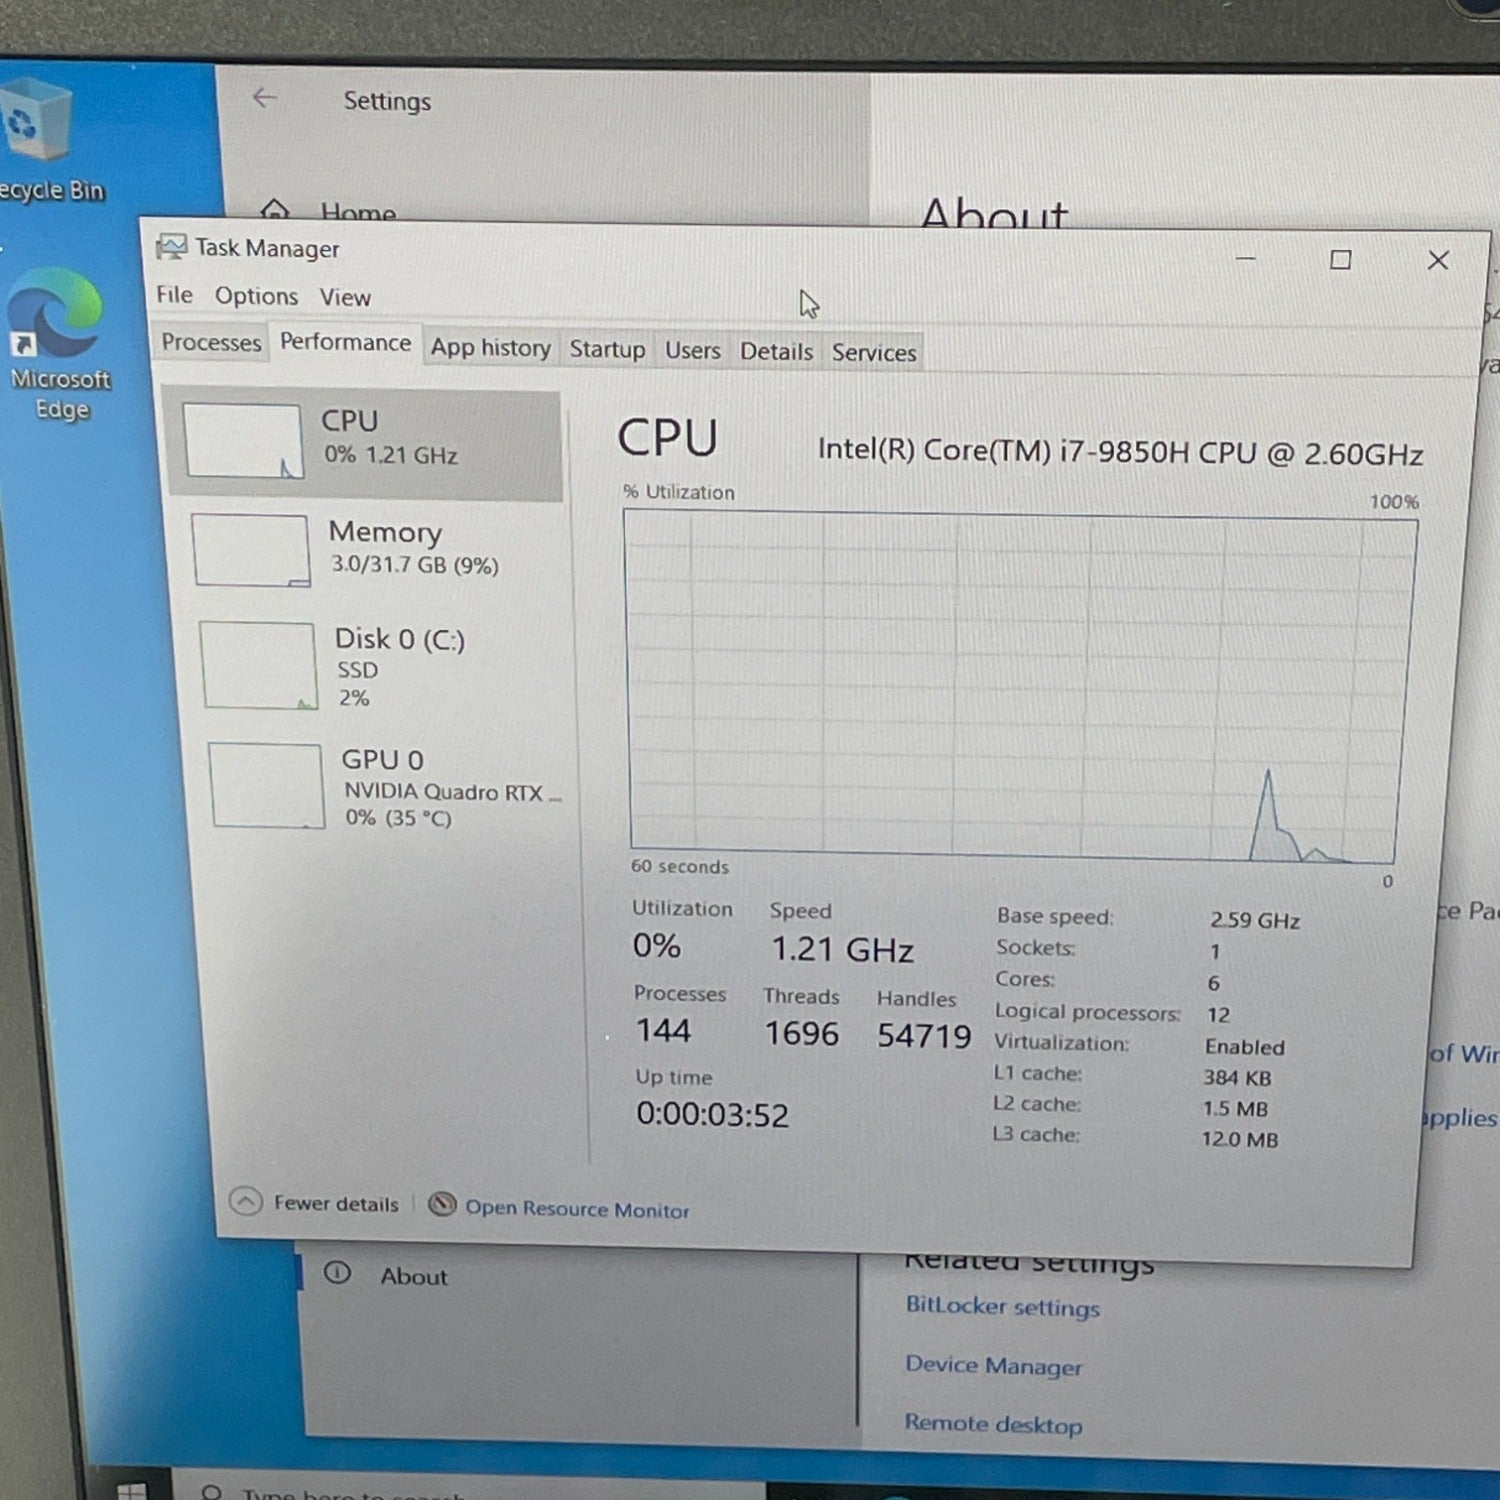This screenshot has height=1500, width=1500.
Task: Select Disk 0 (C:) performance item
Action: point(398,665)
